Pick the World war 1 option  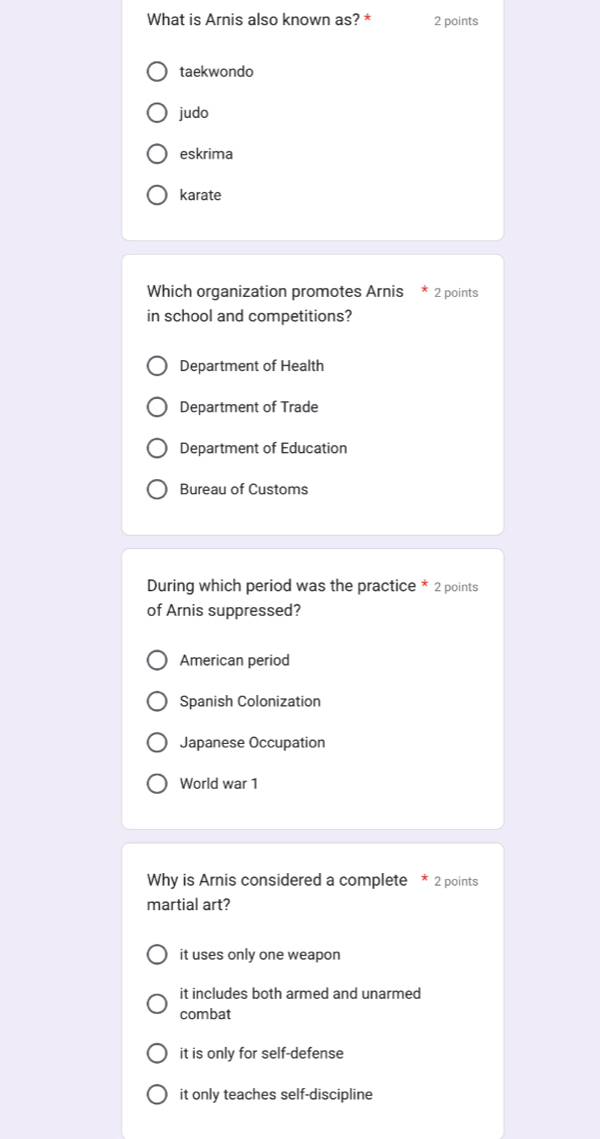pyautogui.click(x=157, y=784)
